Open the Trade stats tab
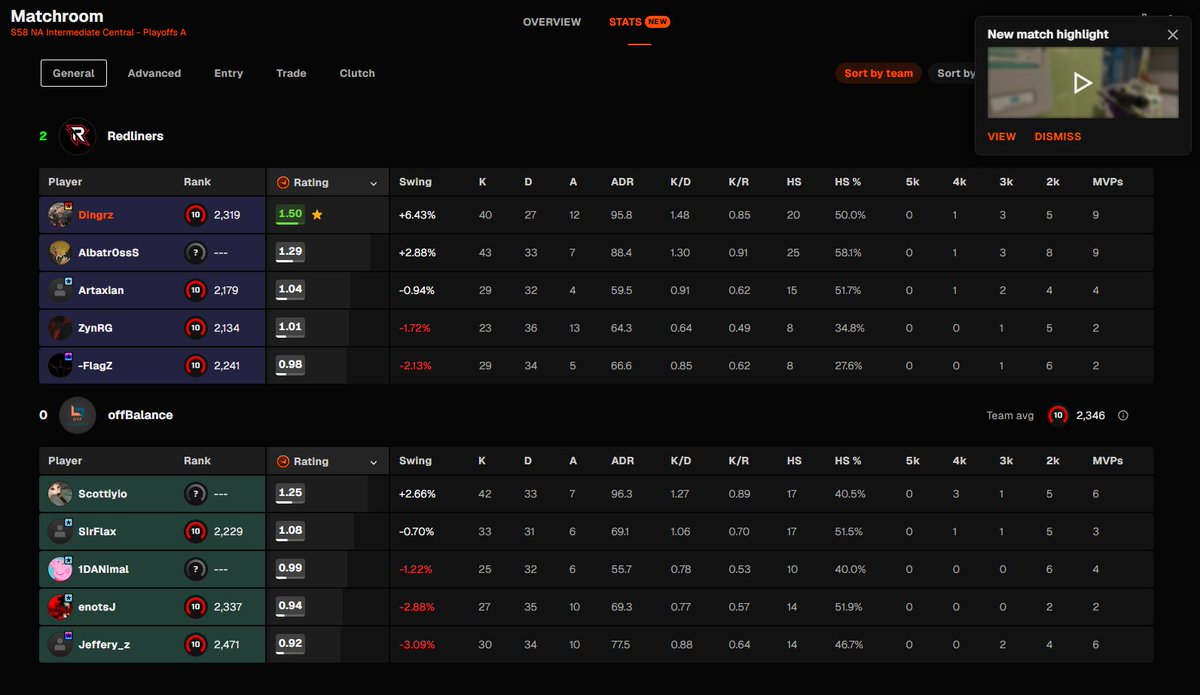The height and width of the screenshot is (695, 1200). click(291, 73)
